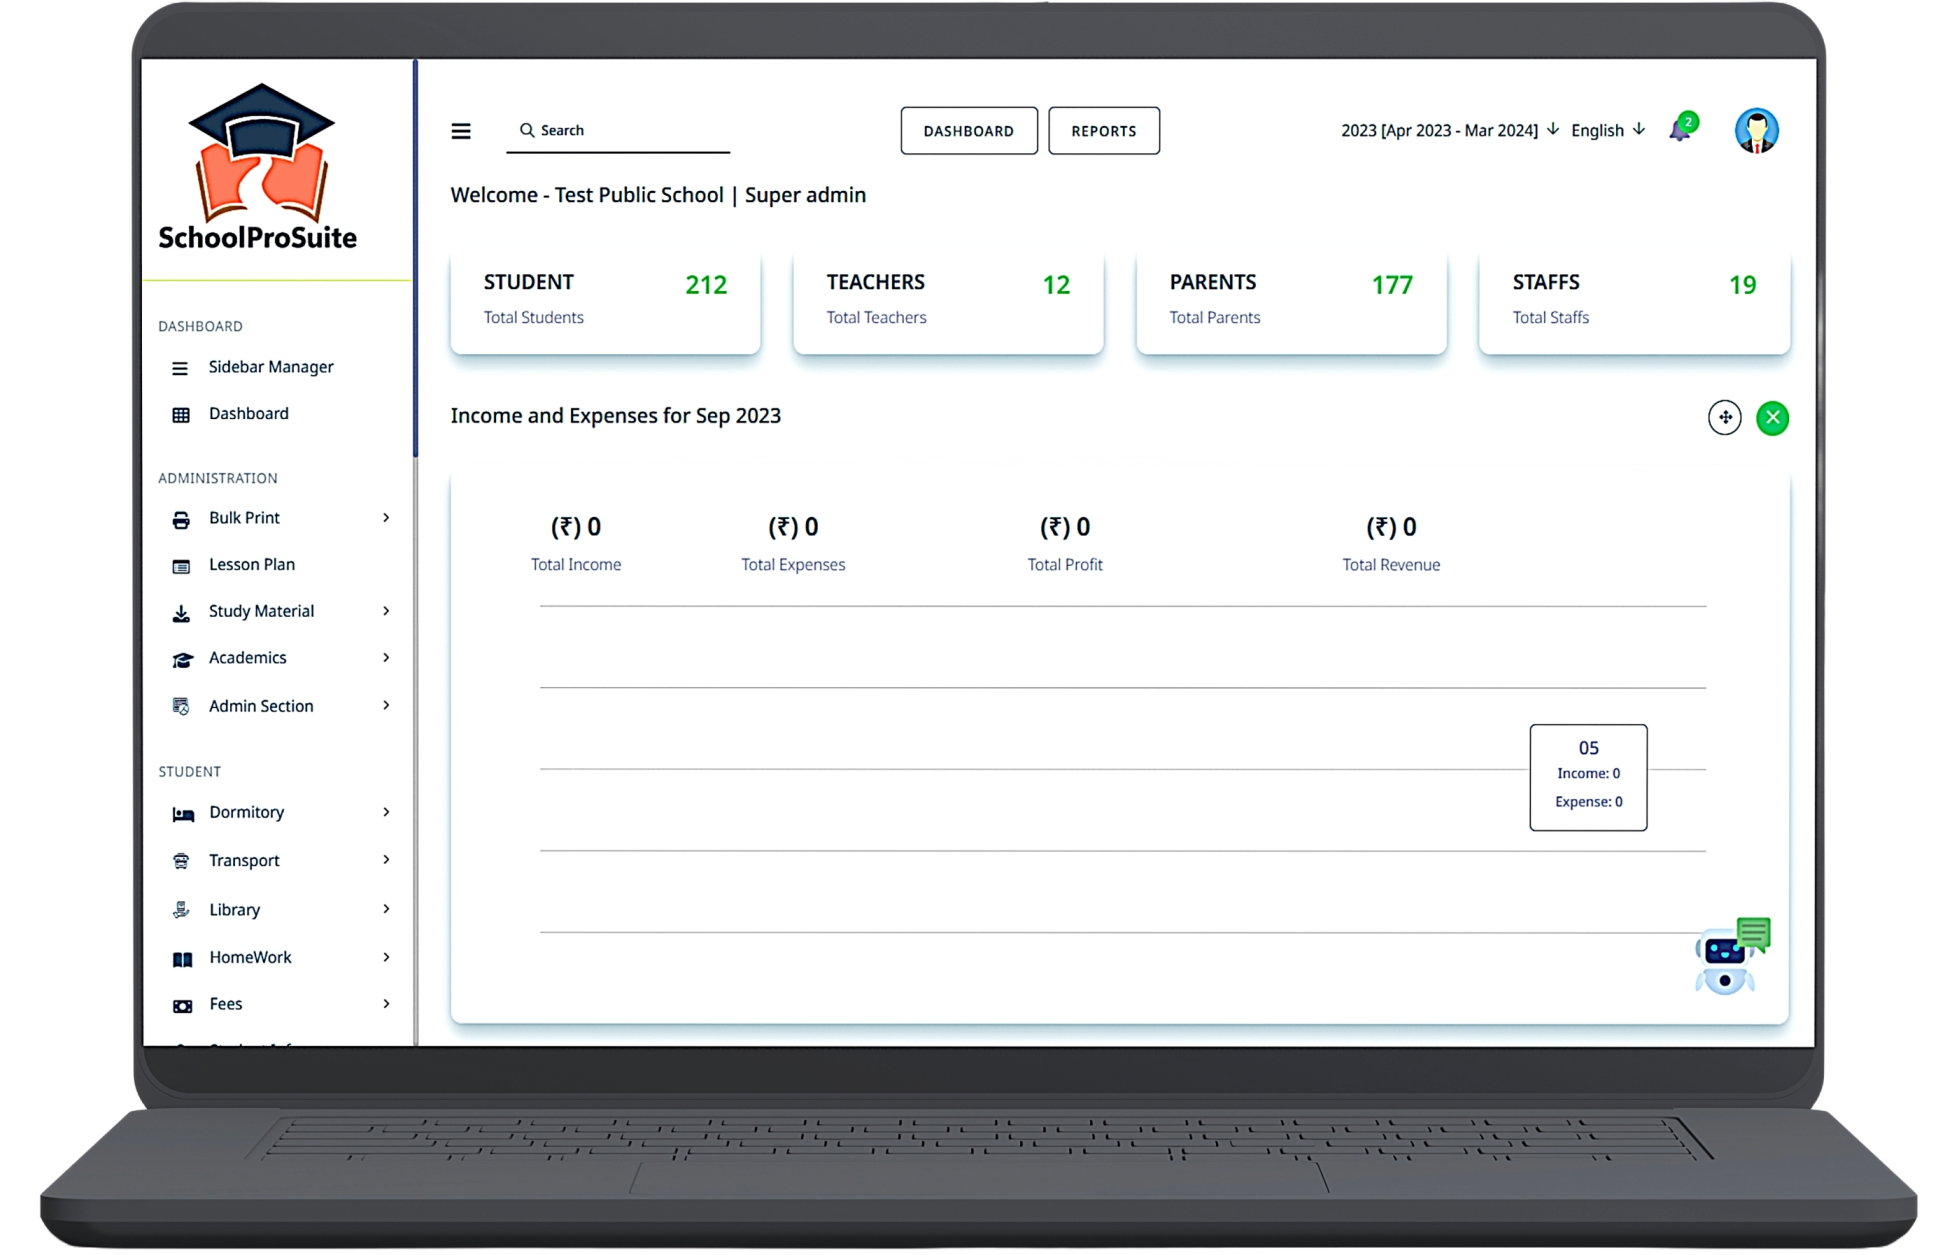The image size is (1959, 1255).
Task: Click the Admin Section icon
Action: coord(181,707)
